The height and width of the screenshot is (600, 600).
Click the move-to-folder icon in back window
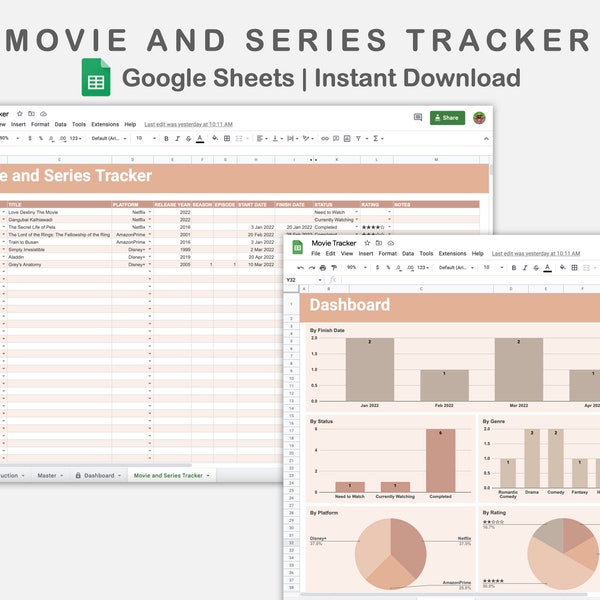click(x=31, y=114)
